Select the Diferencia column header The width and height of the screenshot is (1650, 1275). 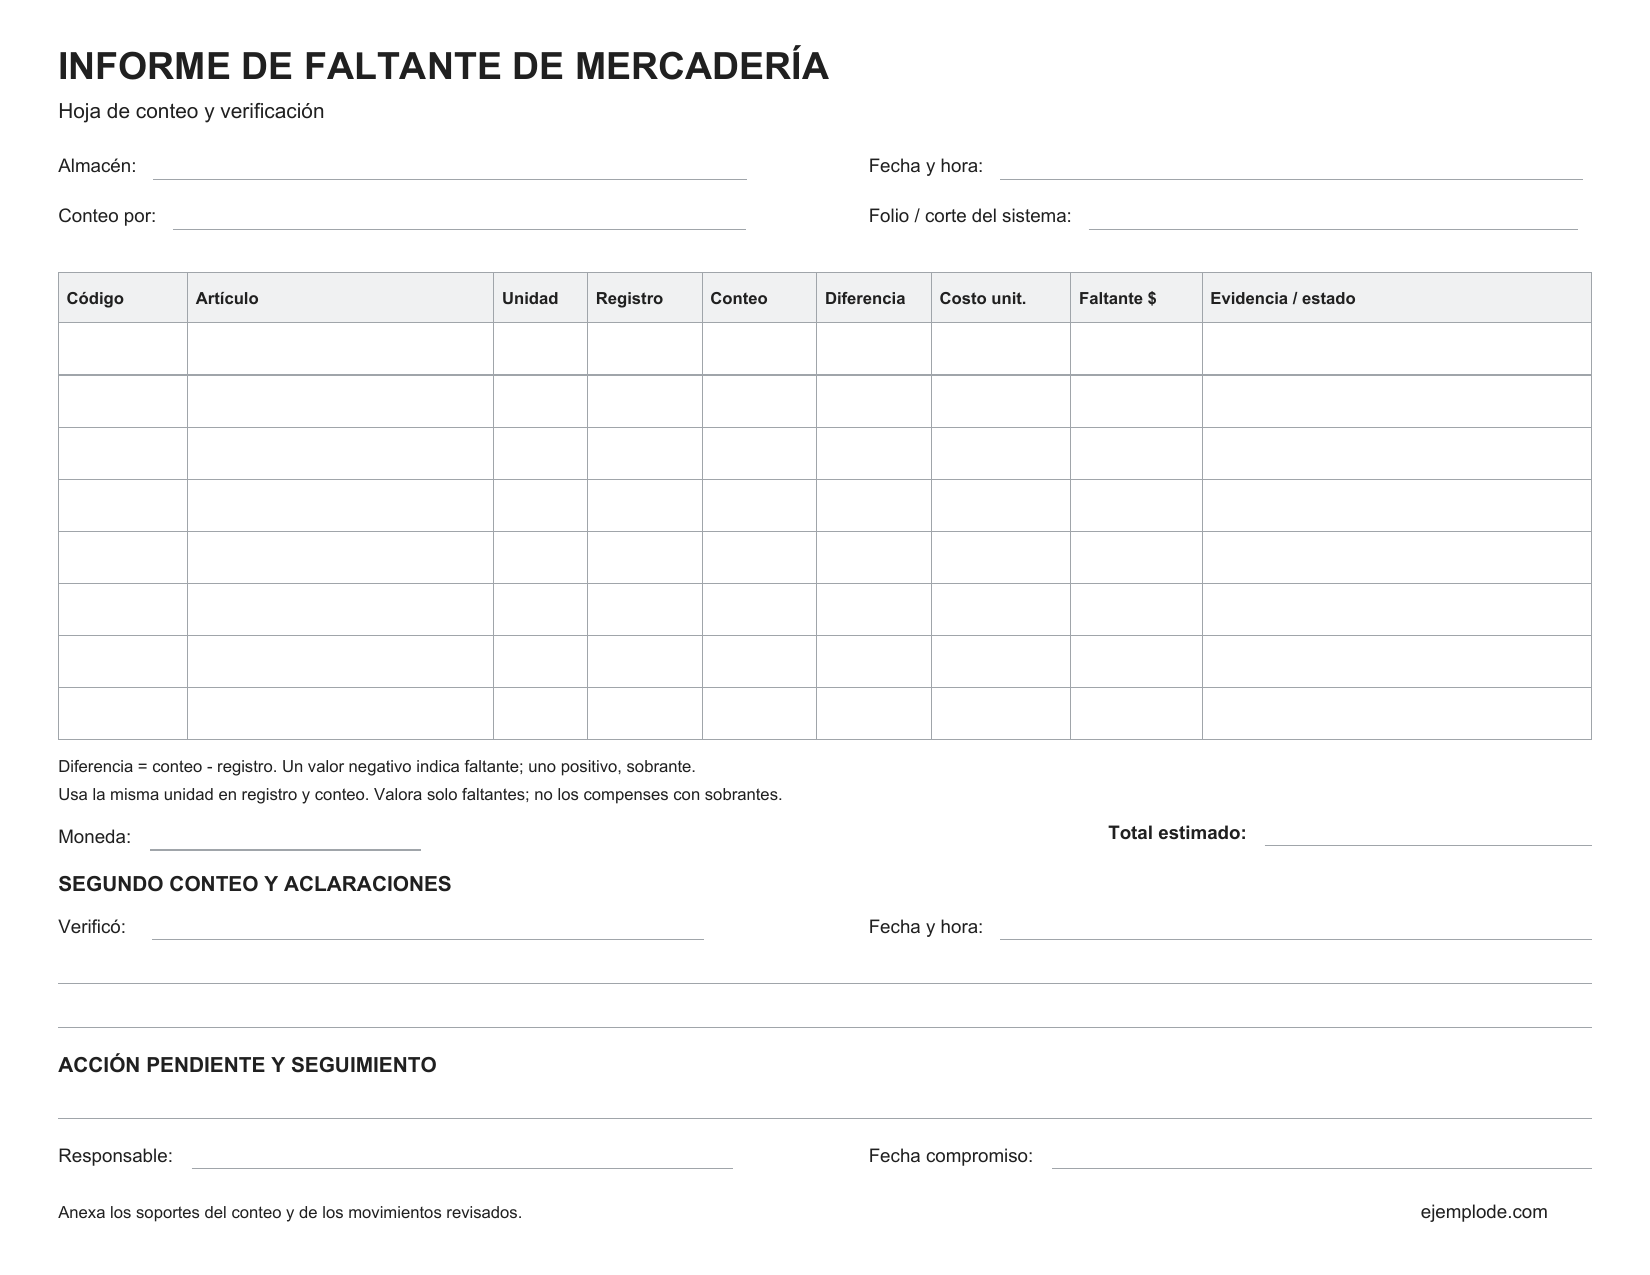(874, 298)
